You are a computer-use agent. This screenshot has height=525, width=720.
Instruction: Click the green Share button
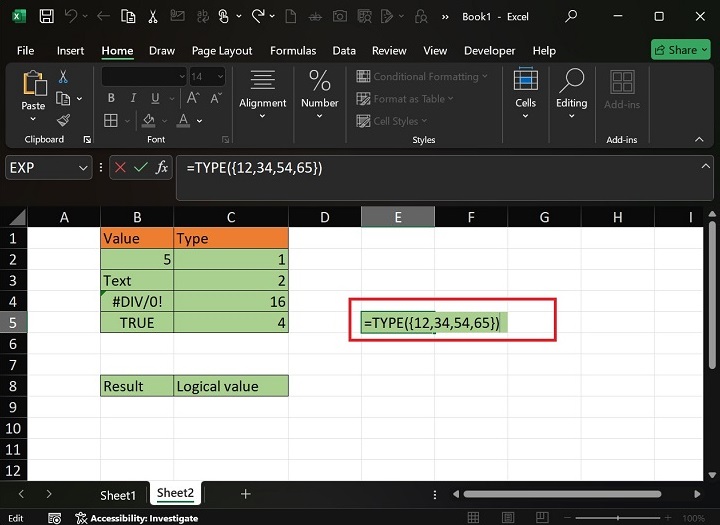pos(680,50)
